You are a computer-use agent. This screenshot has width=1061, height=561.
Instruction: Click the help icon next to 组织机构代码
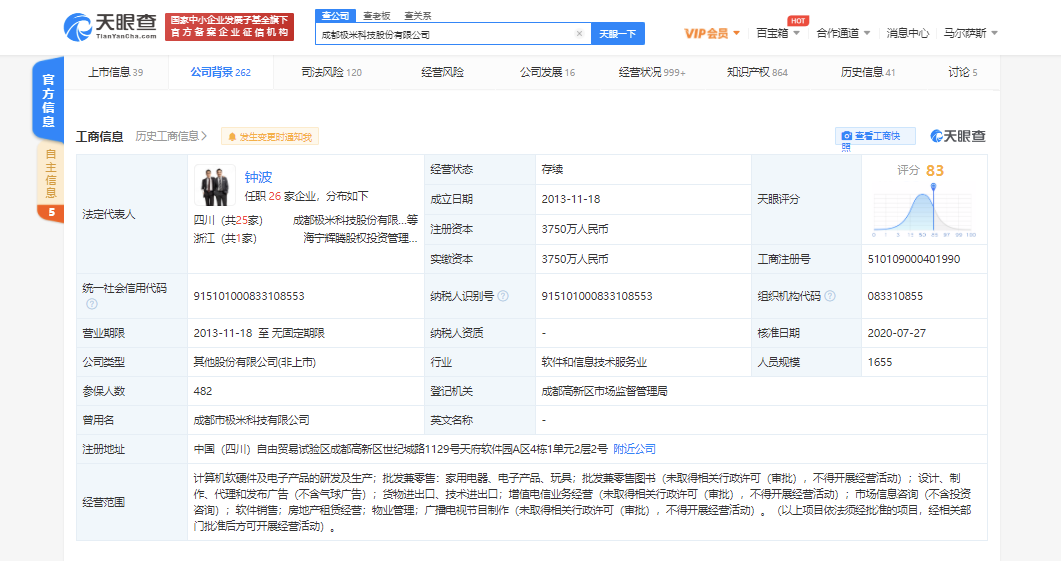(x=830, y=296)
